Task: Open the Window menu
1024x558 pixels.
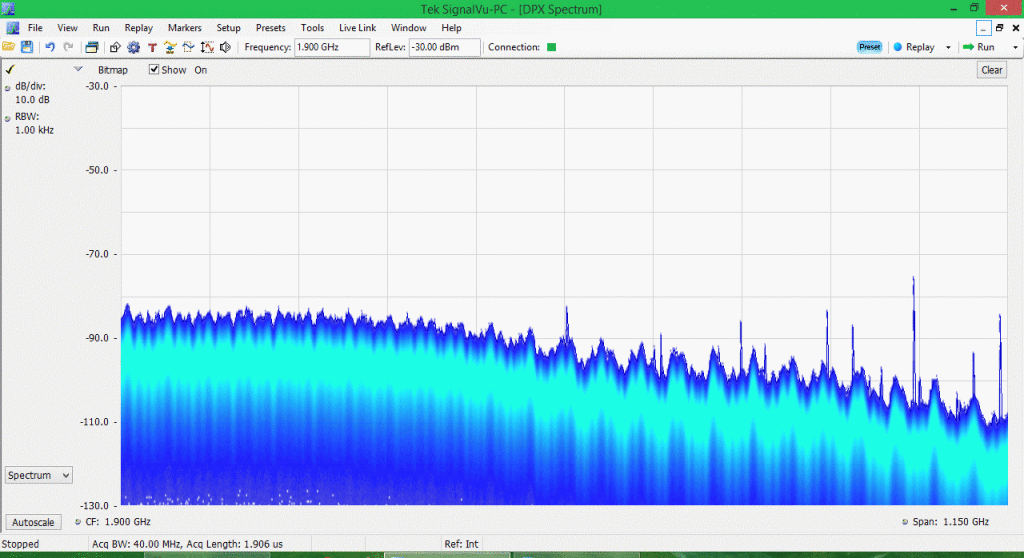Action: 409,27
